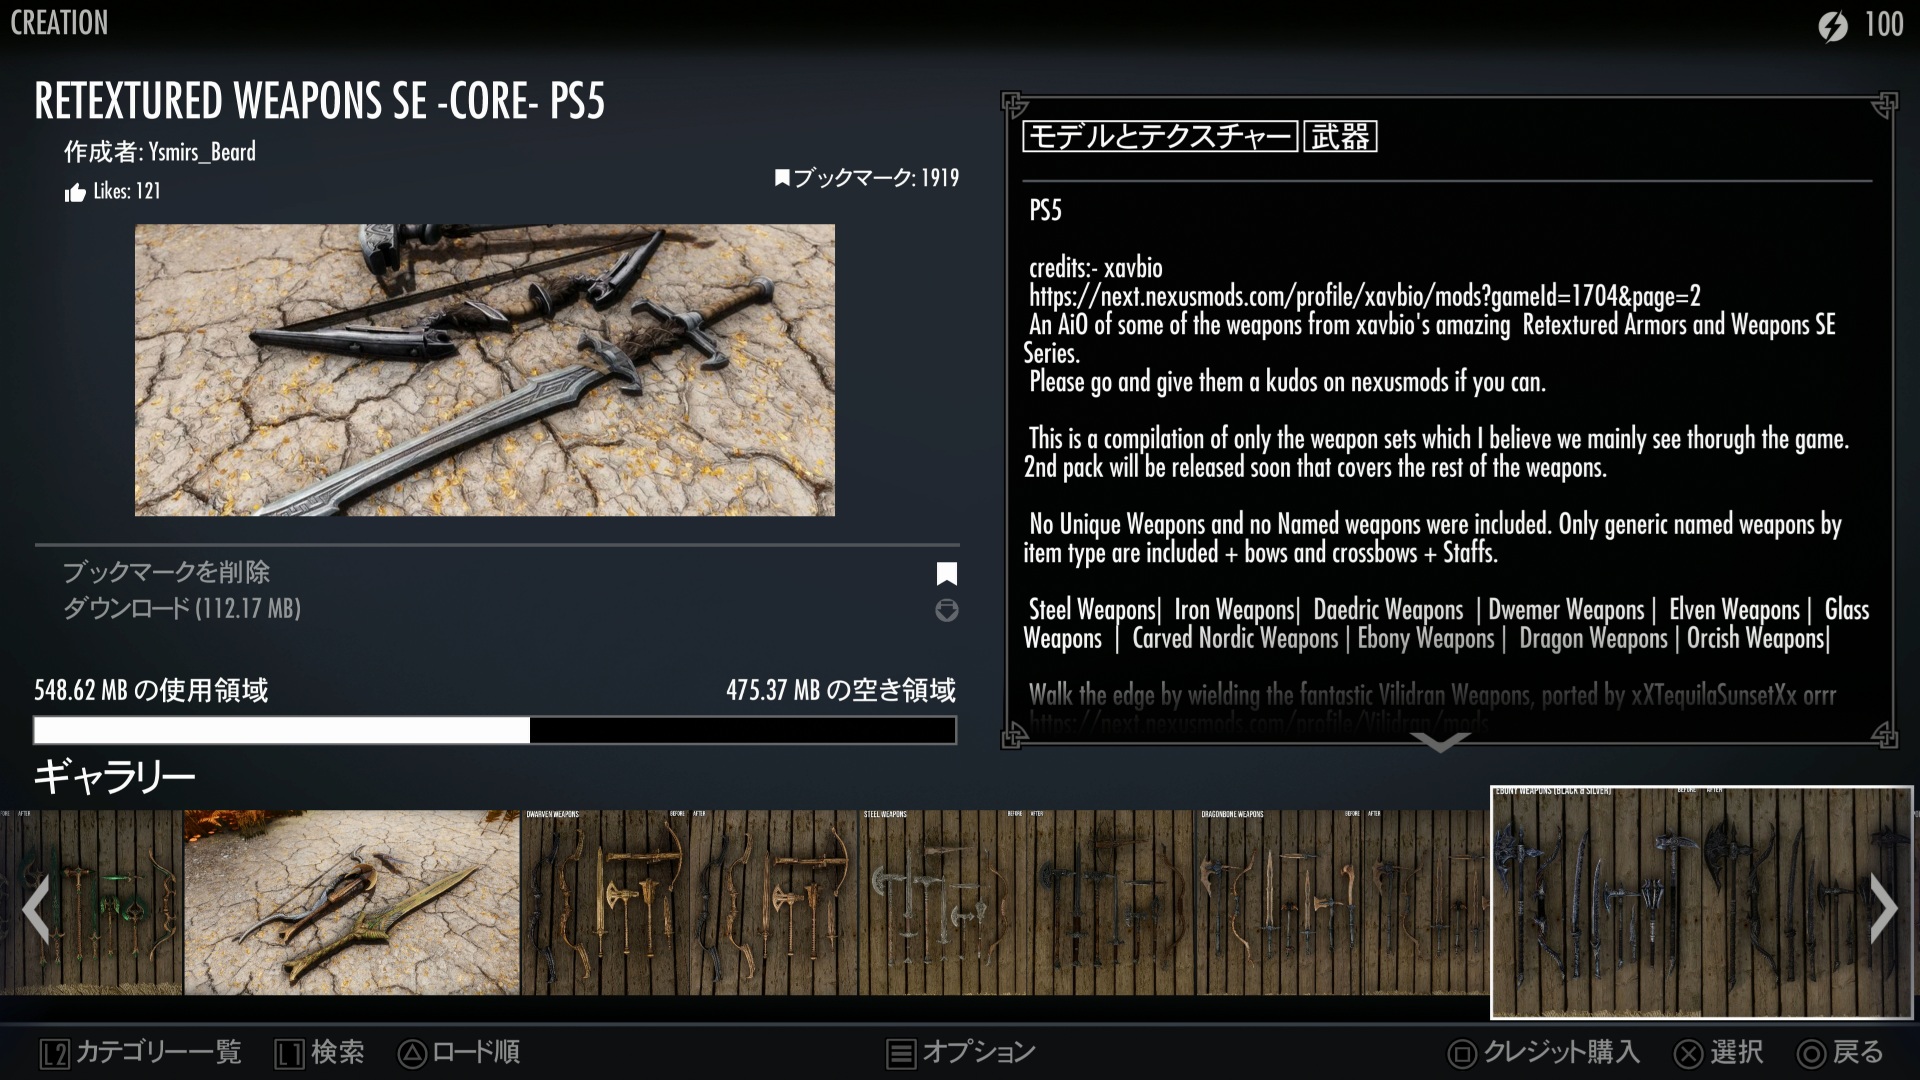Click the bookmark count flag icon
The width and height of the screenshot is (1920, 1080).
782,178
